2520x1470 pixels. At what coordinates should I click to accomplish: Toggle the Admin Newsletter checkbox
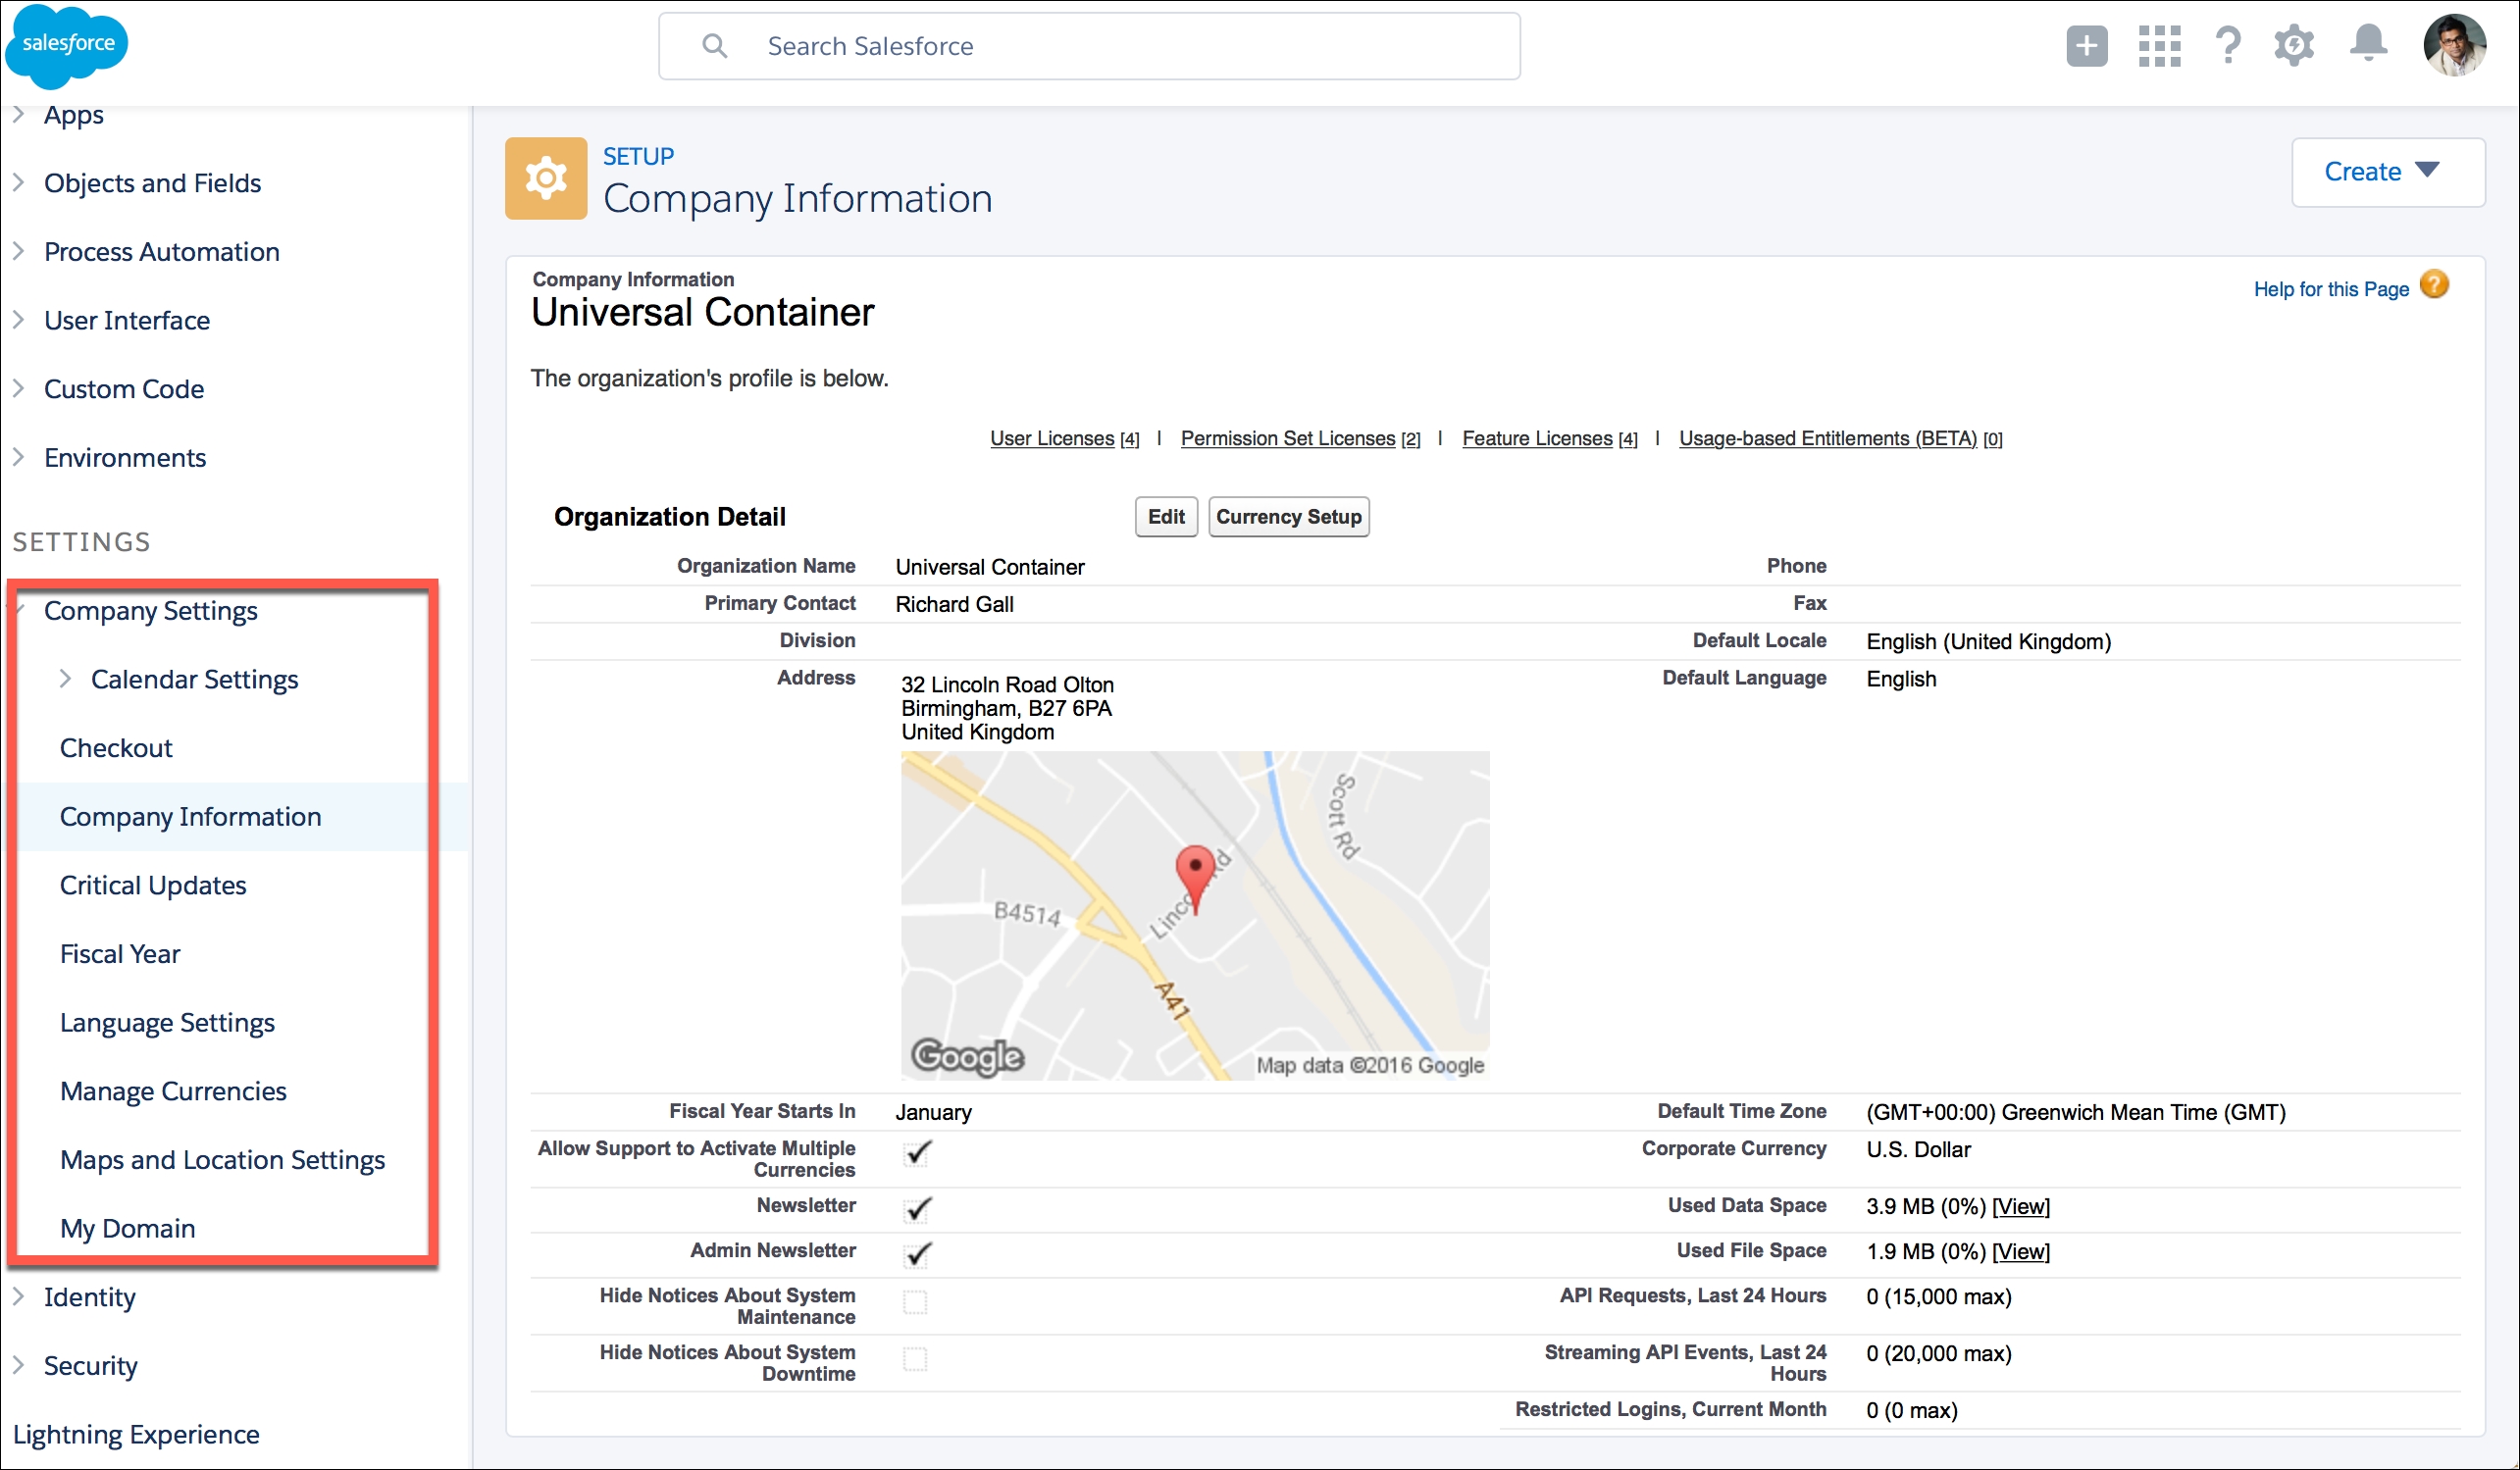917,1254
